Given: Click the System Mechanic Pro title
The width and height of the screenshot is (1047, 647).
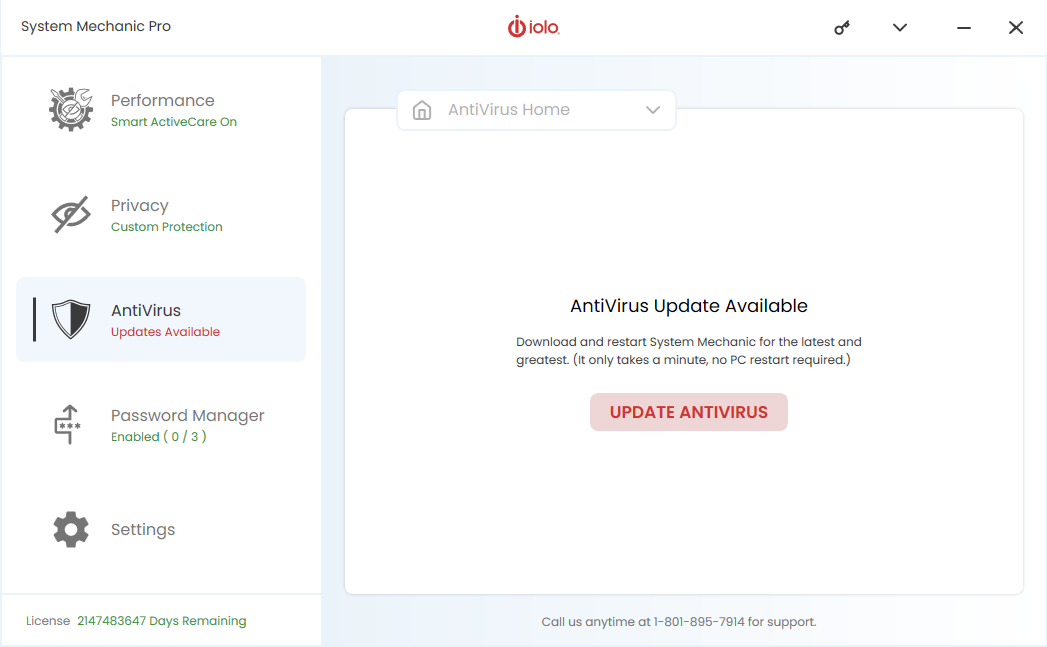Looking at the screenshot, I should pos(95,26).
